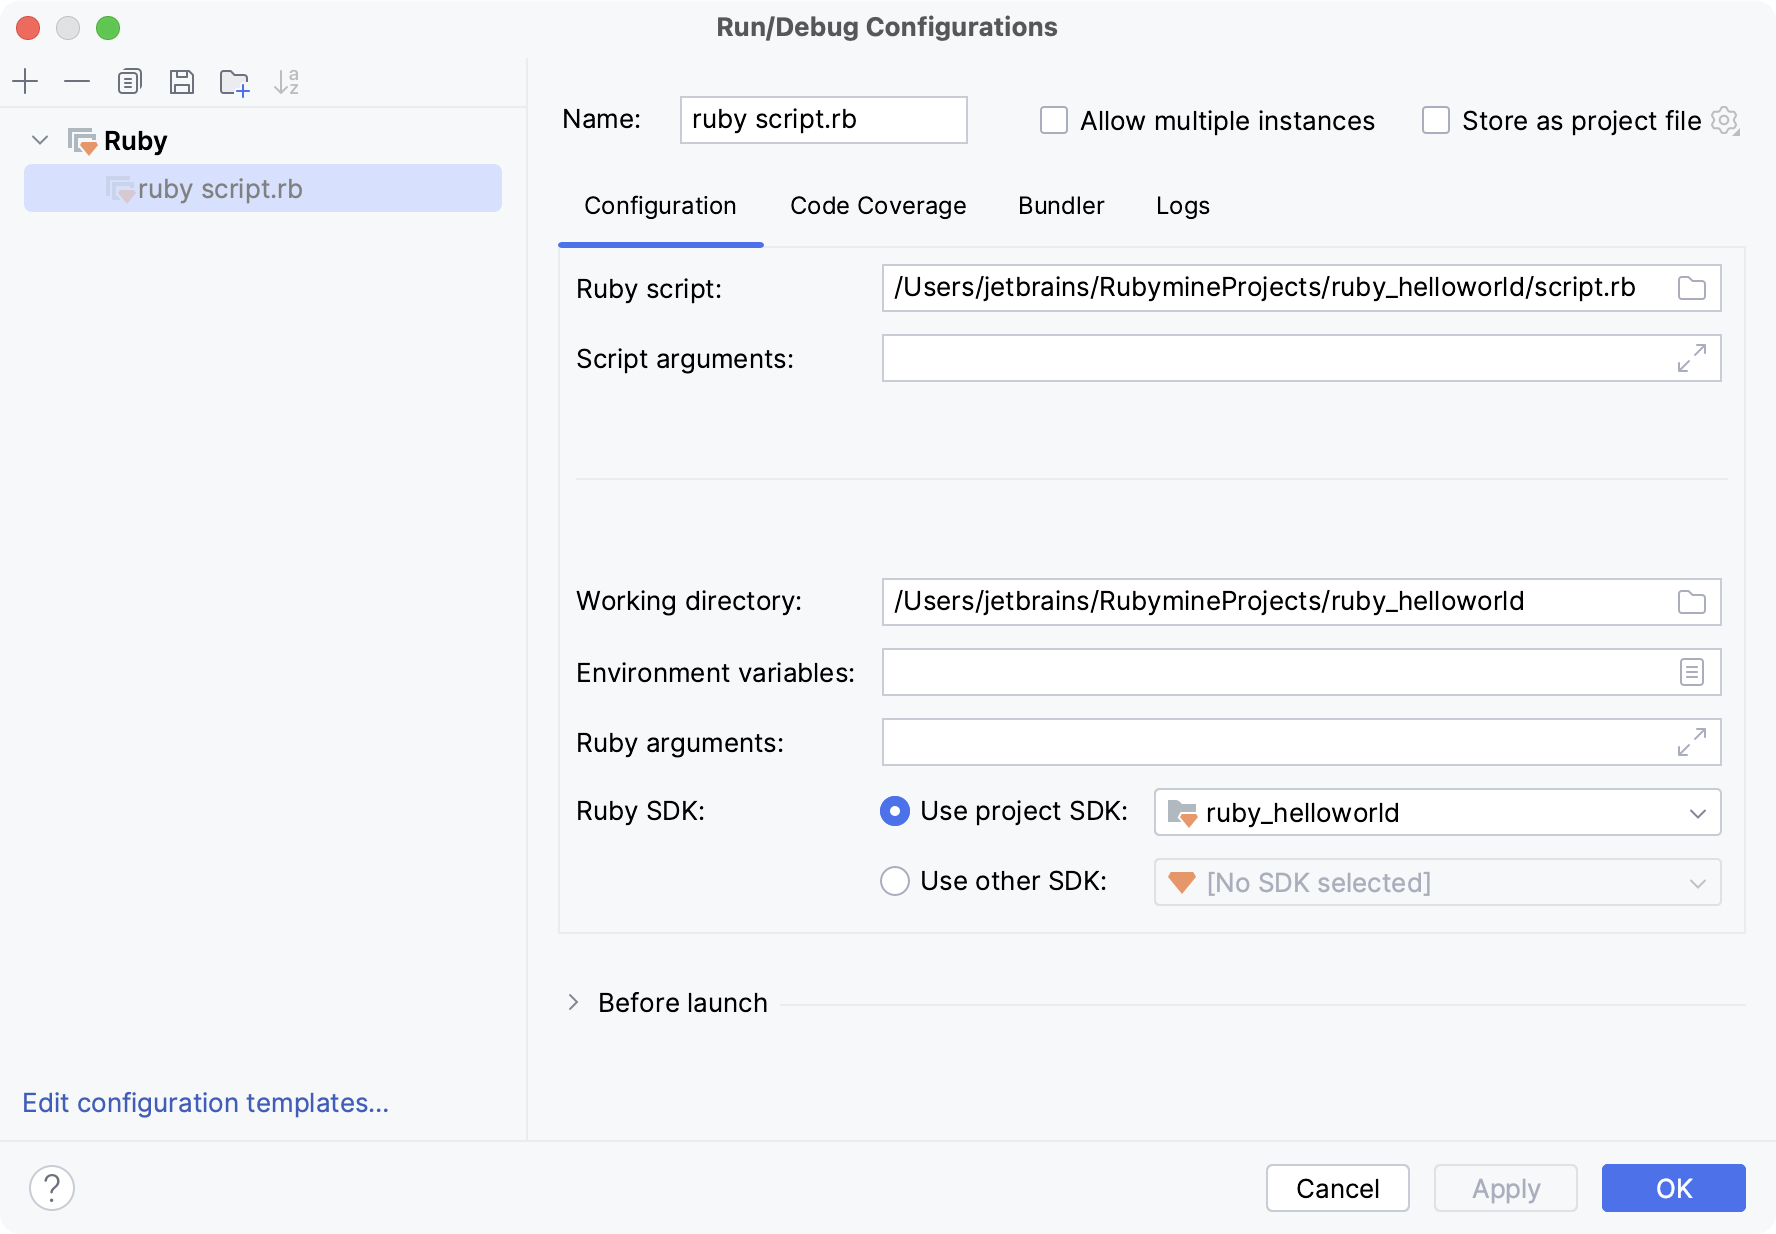
Task: Expand the Script arguments field
Action: click(x=1692, y=358)
